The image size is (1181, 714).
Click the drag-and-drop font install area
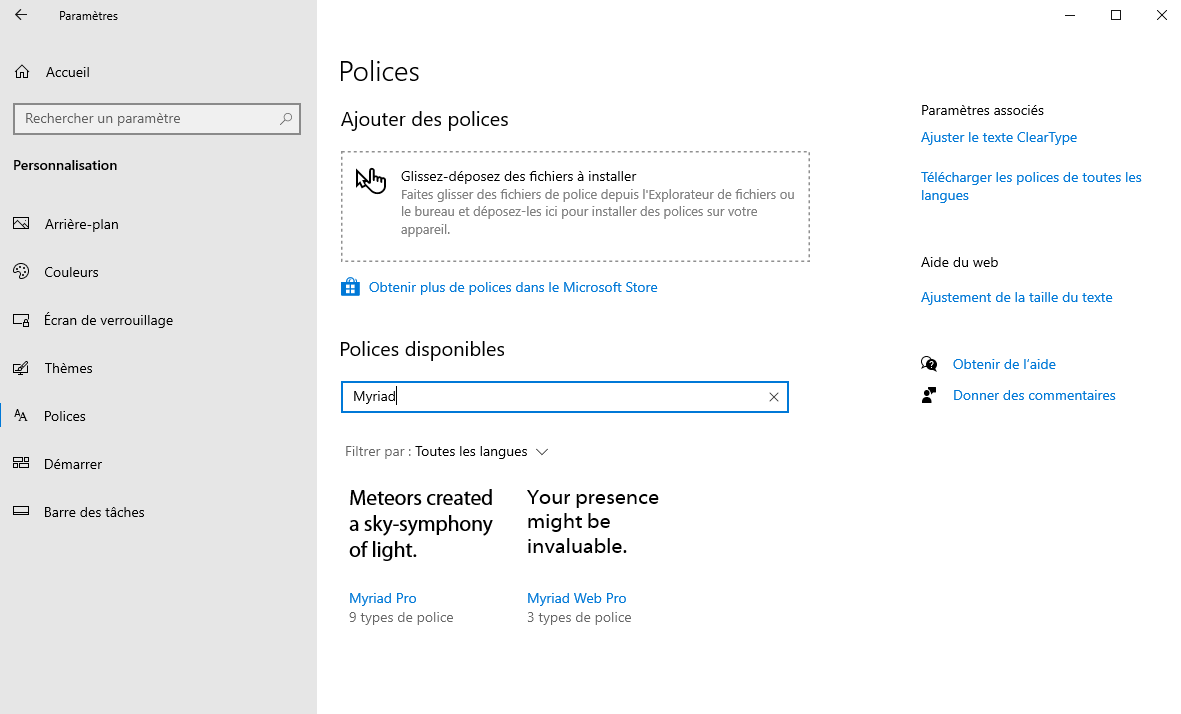pos(575,206)
